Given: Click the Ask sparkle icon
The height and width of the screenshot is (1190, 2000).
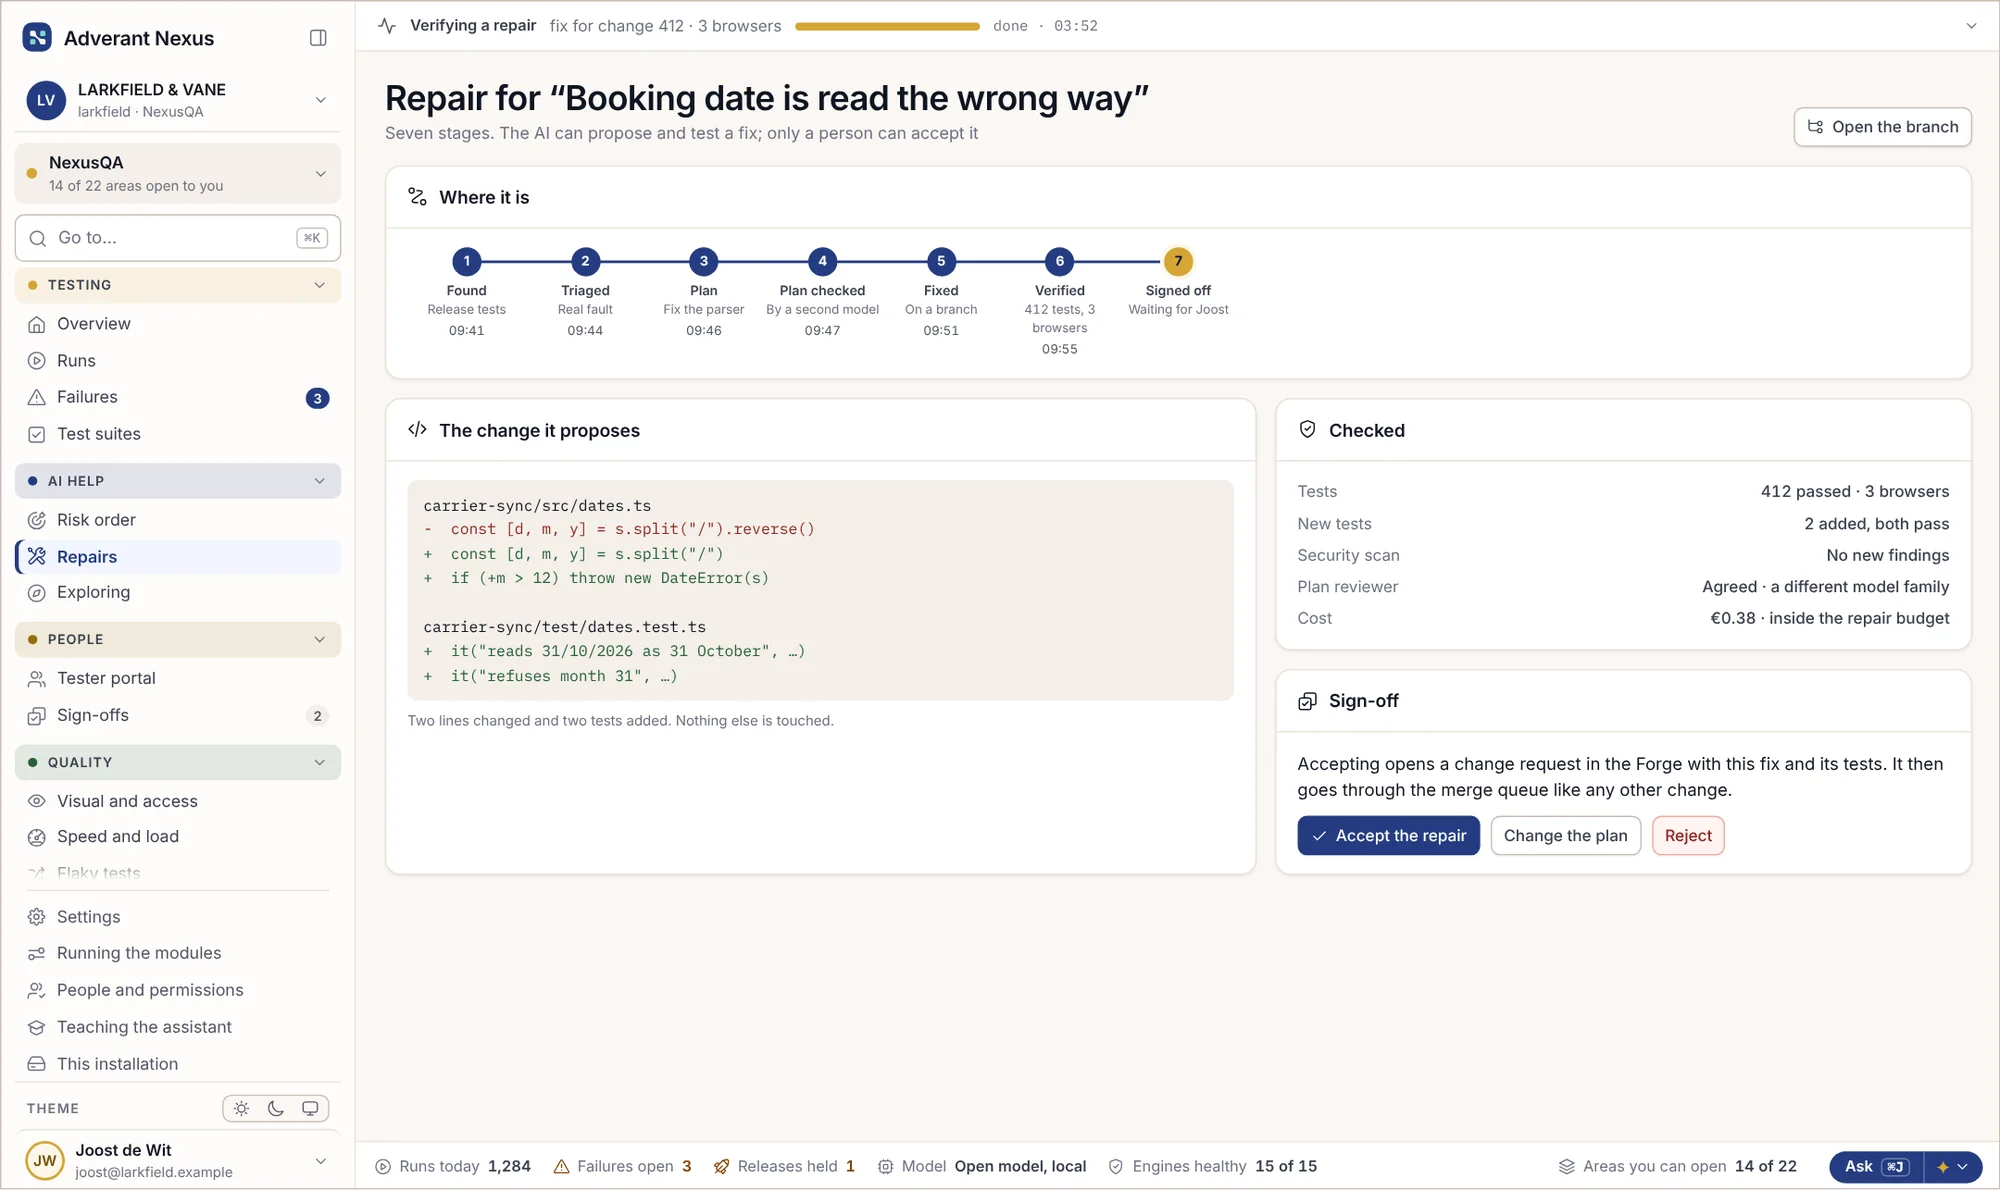Looking at the screenshot, I should point(1943,1167).
